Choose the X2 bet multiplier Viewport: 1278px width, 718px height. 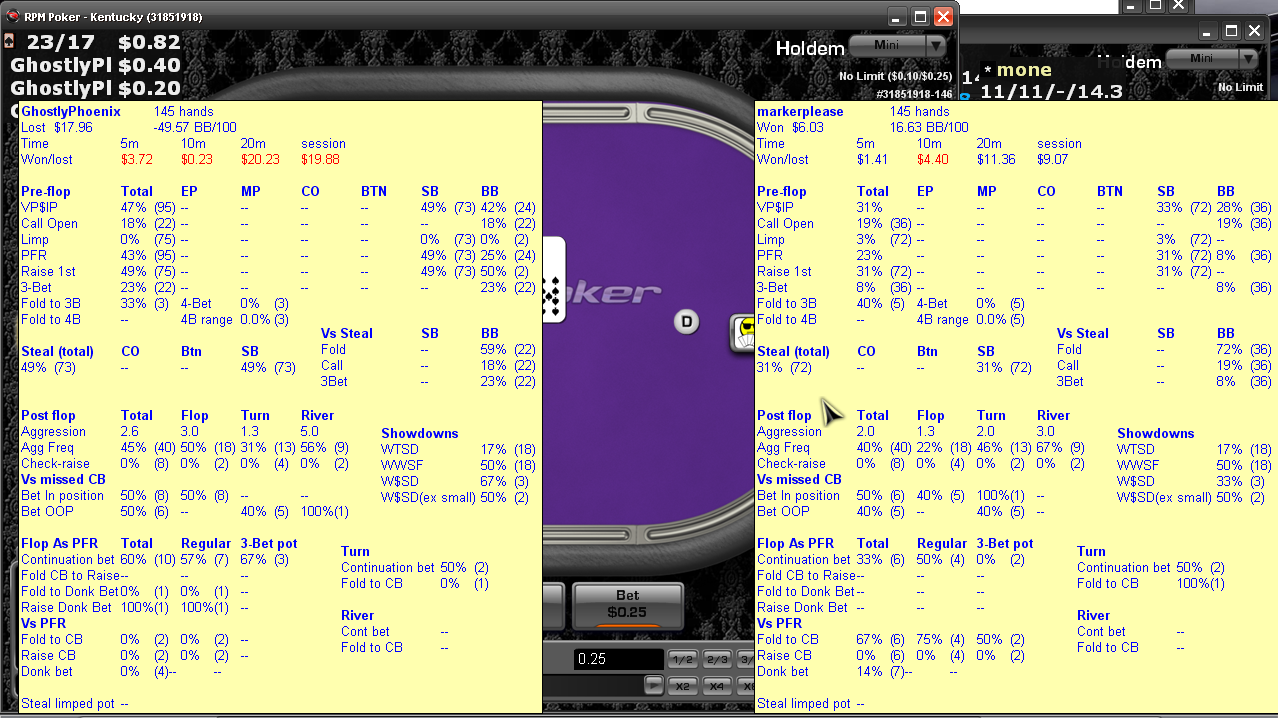click(x=683, y=686)
